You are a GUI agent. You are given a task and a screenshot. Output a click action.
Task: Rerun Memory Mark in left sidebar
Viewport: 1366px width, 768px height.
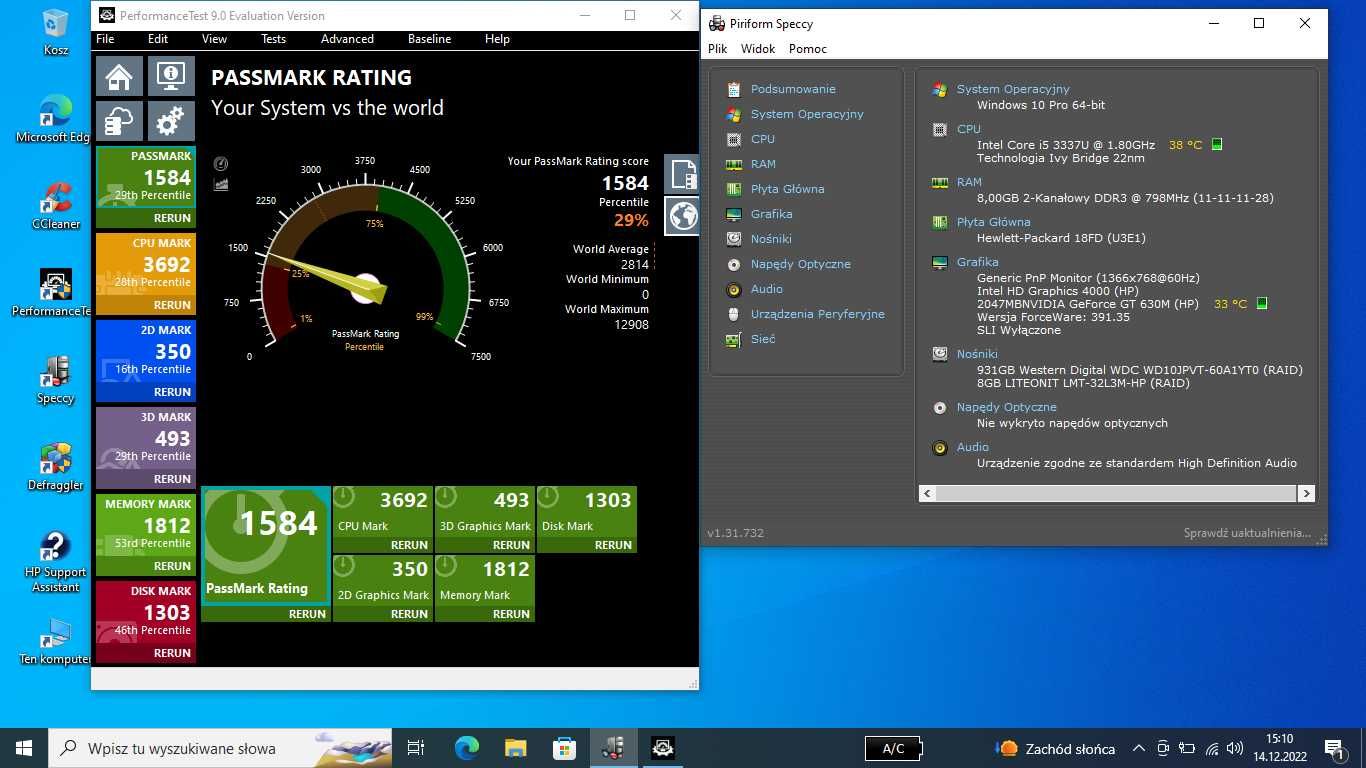tap(172, 566)
